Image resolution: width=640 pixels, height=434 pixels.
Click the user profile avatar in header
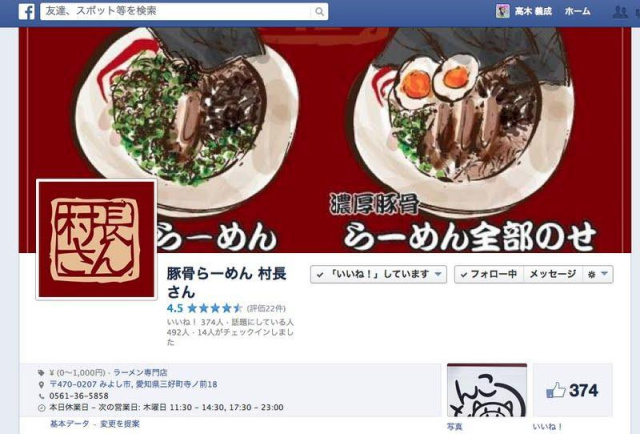502,11
